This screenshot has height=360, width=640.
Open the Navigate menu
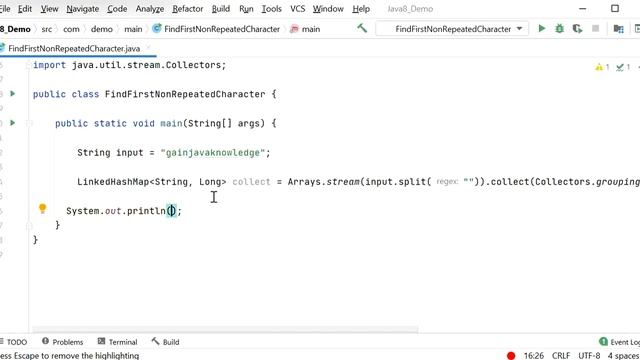point(82,9)
